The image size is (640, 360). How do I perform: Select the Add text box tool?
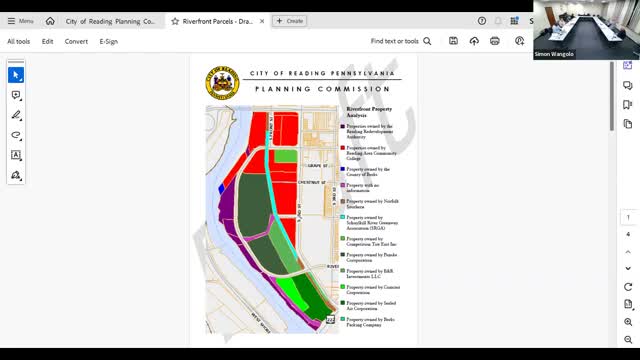(x=16, y=155)
